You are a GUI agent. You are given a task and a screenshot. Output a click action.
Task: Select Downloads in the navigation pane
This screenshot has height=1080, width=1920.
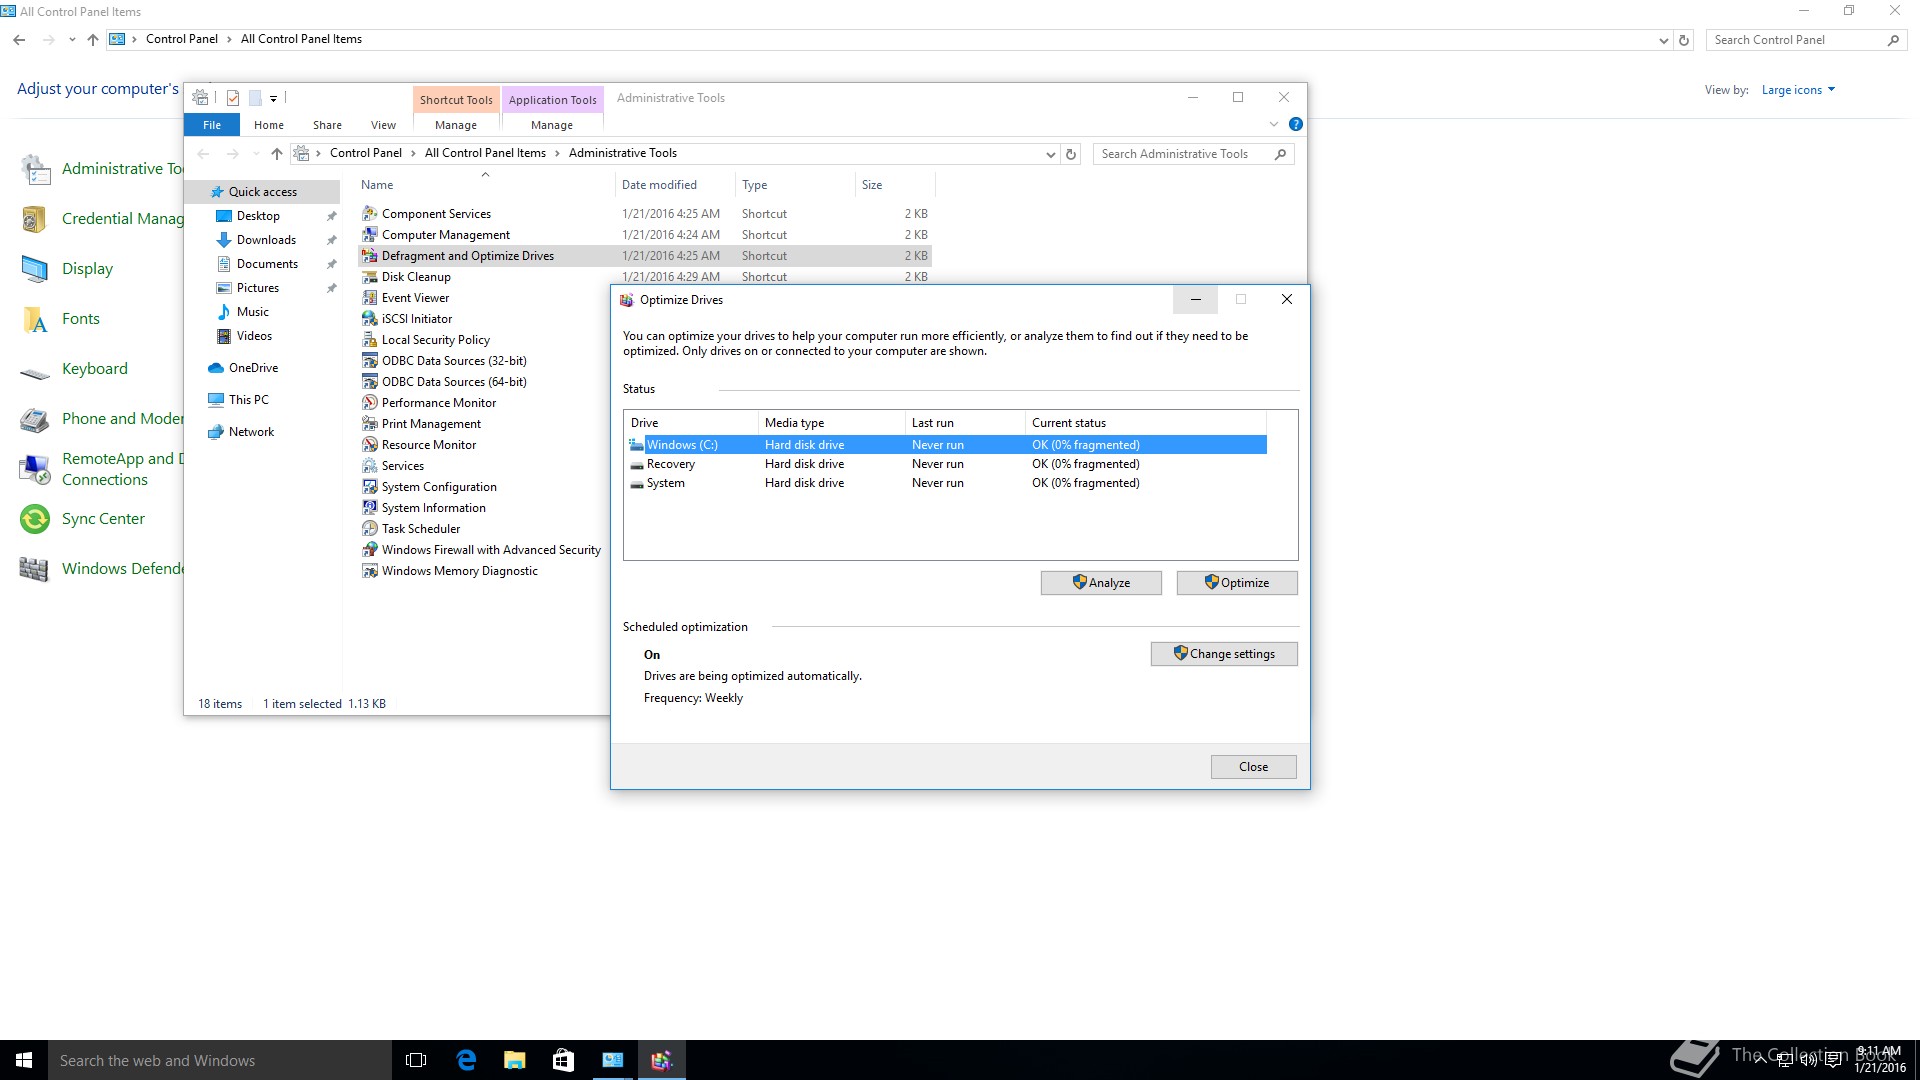pyautogui.click(x=266, y=240)
